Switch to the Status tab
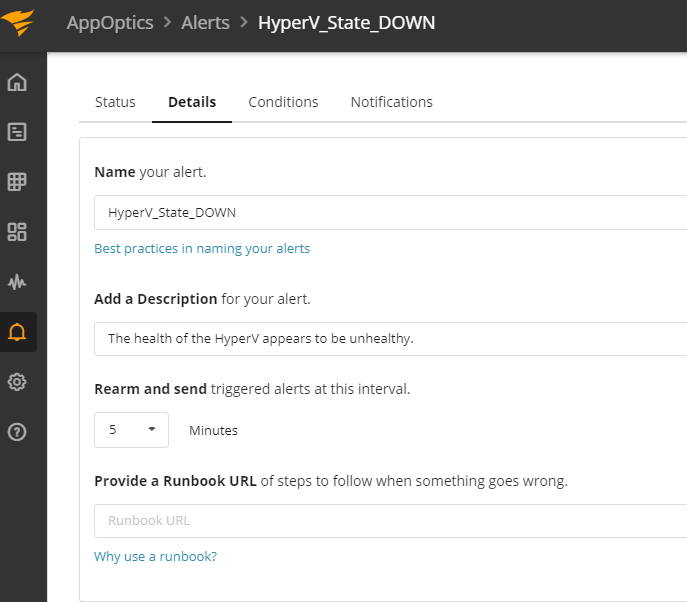The width and height of the screenshot is (687, 602). 115,102
